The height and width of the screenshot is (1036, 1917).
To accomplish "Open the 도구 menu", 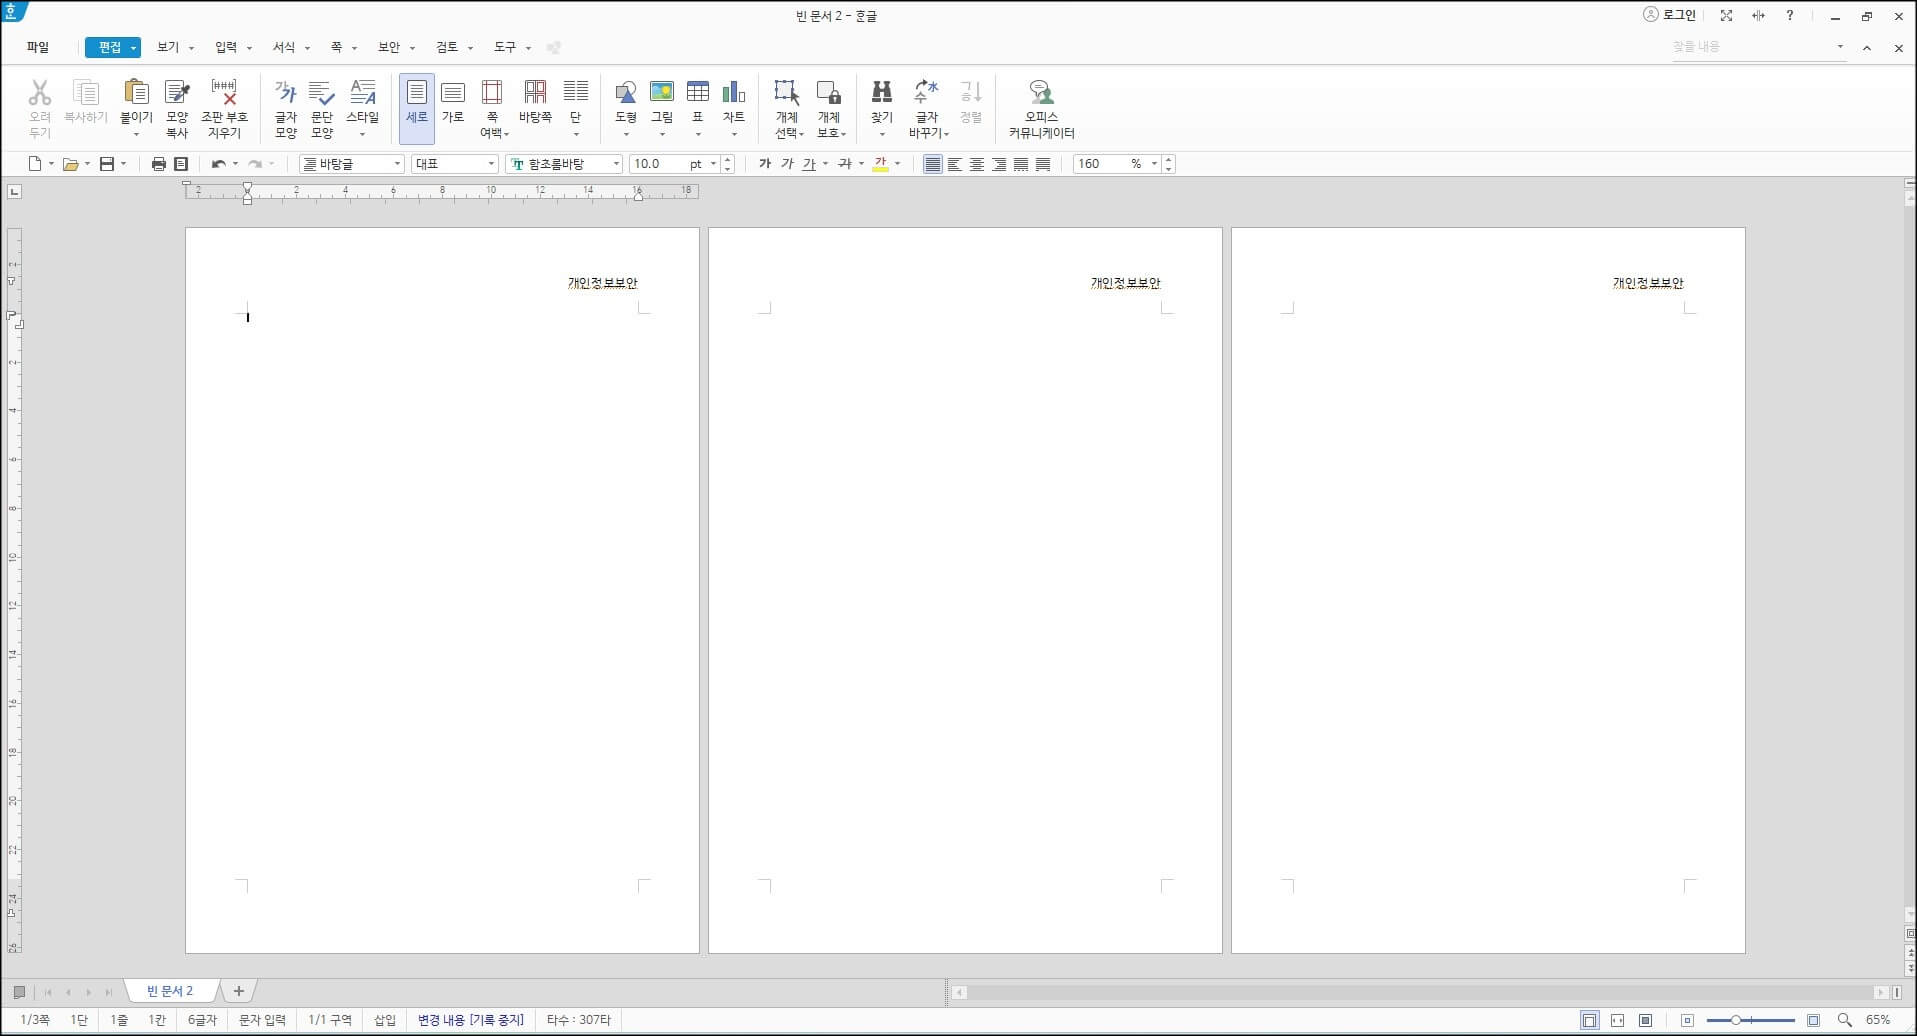I will pos(505,47).
